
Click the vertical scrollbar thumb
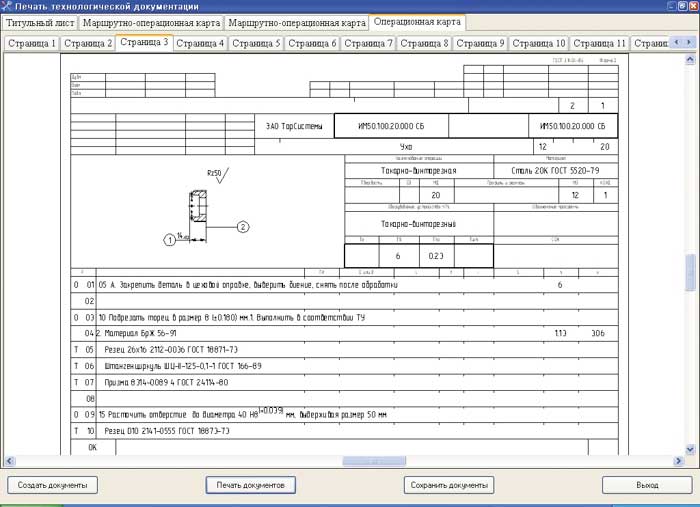(x=690, y=273)
